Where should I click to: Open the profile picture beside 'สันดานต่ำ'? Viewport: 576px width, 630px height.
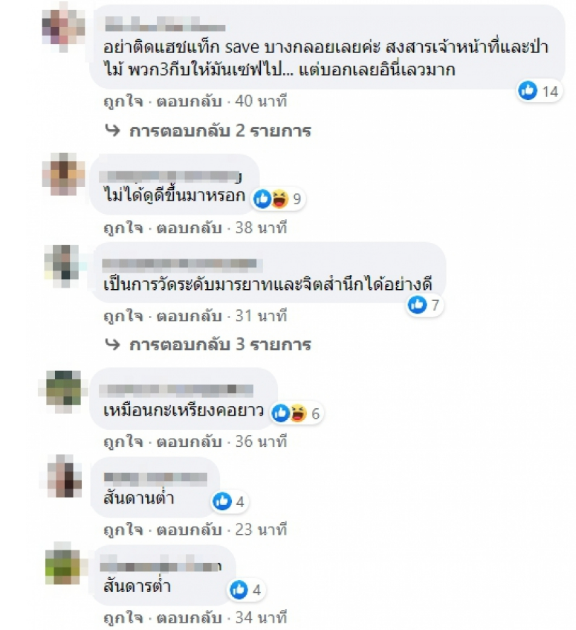tap(64, 477)
